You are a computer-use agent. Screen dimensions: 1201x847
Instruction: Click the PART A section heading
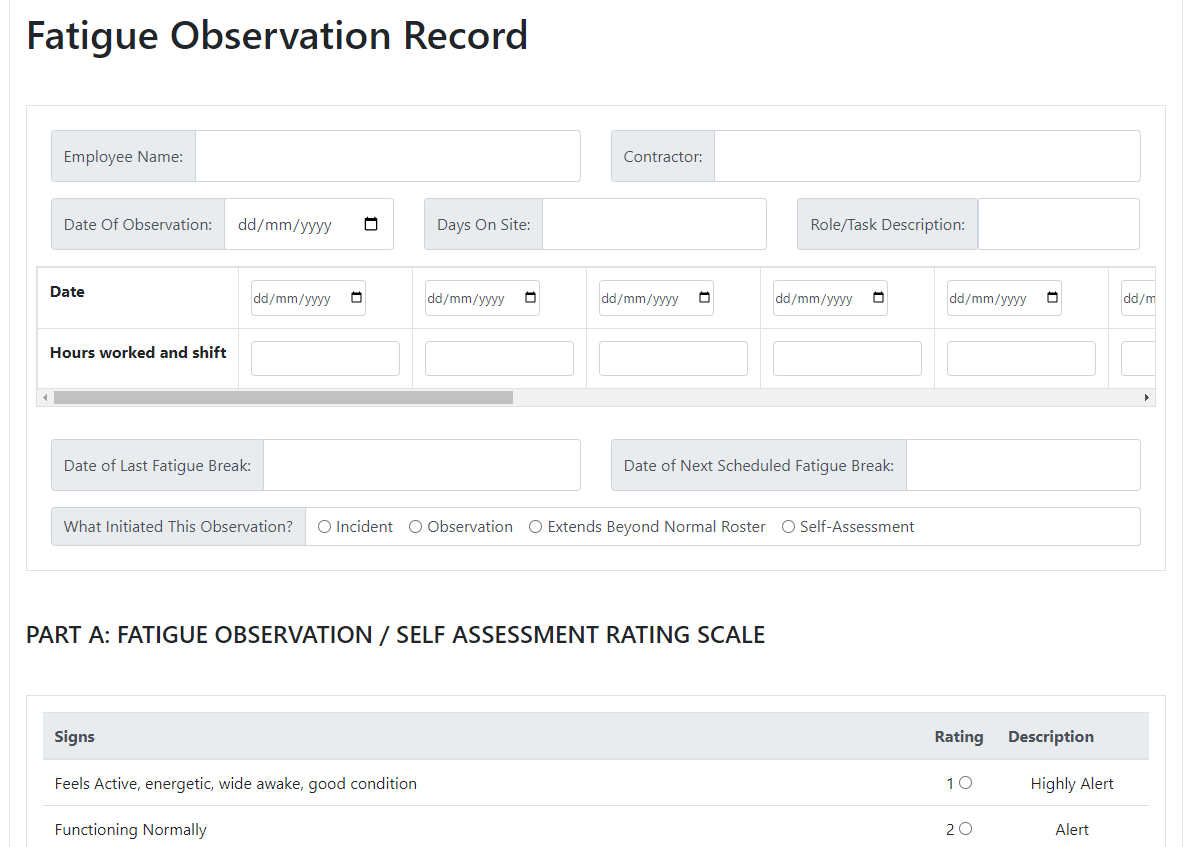[x=395, y=635]
